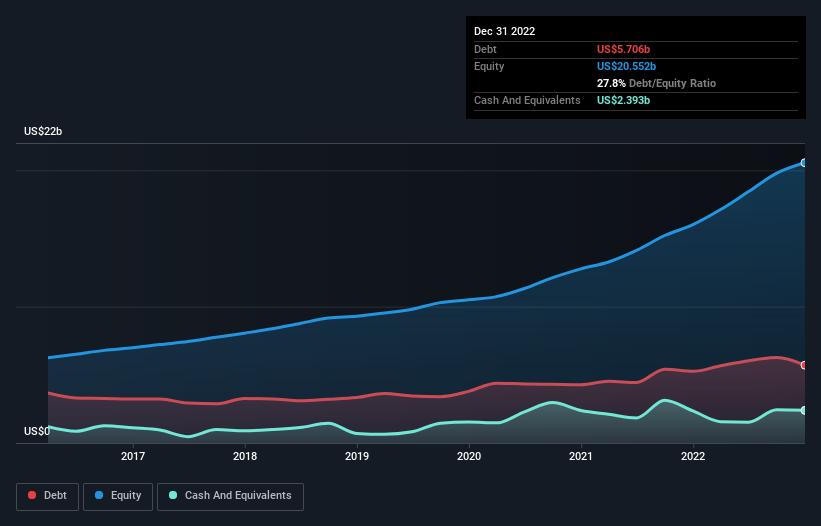Click the US$2.393b cash value
821x526 pixels.
(623, 100)
